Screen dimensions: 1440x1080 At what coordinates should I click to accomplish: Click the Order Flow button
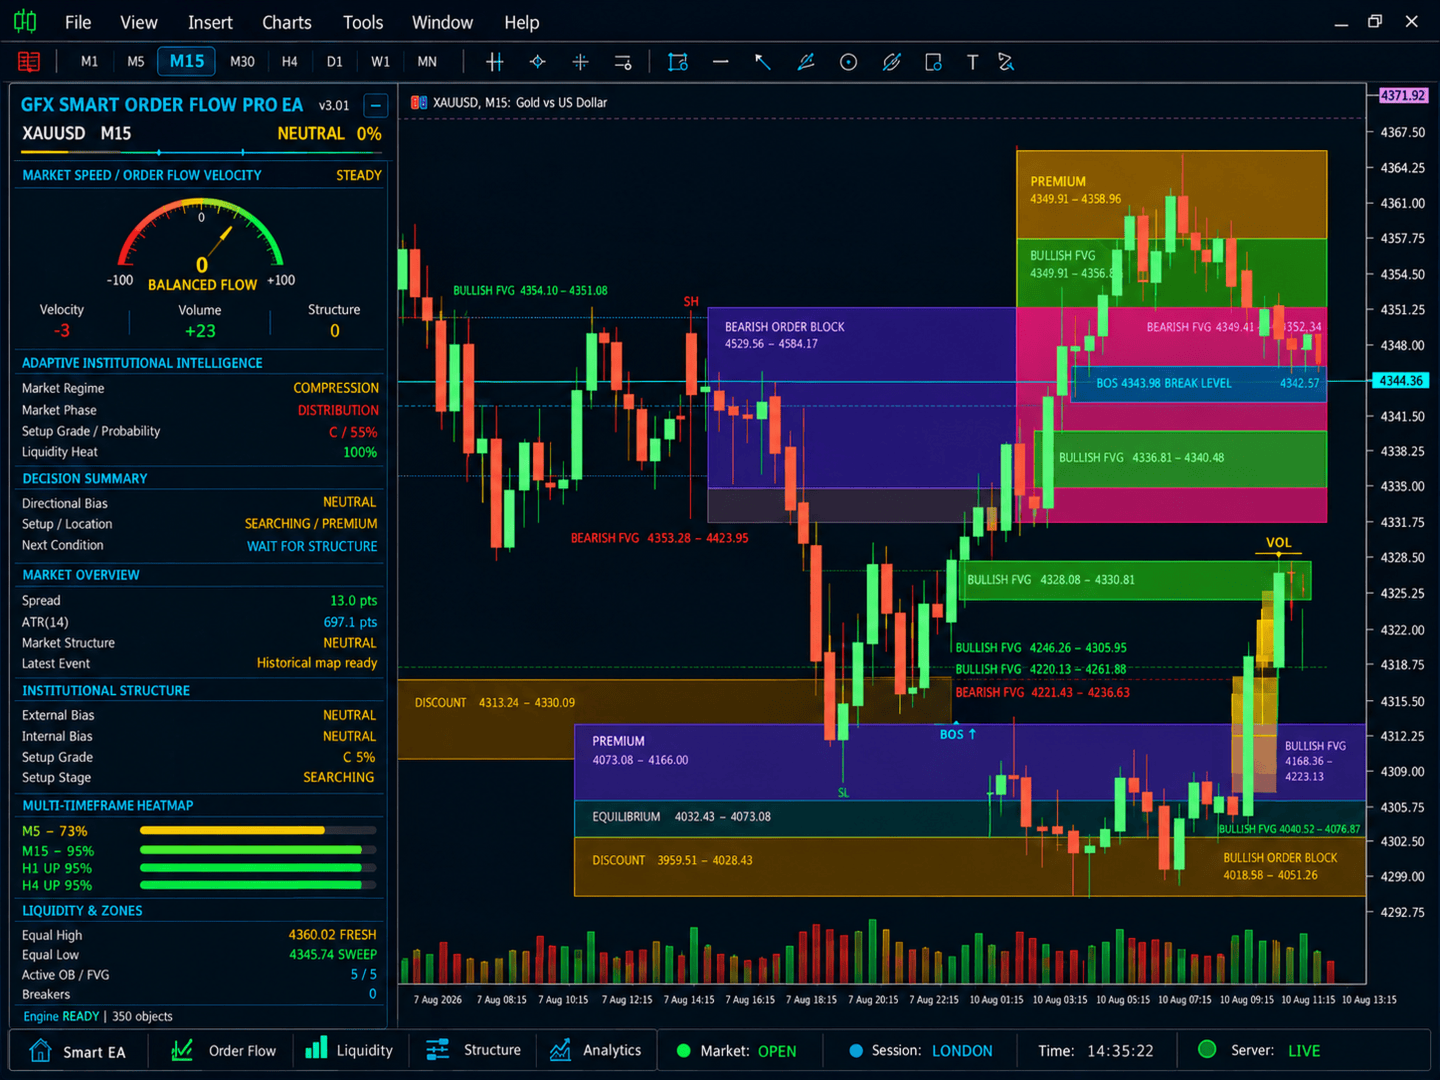[x=224, y=1051]
